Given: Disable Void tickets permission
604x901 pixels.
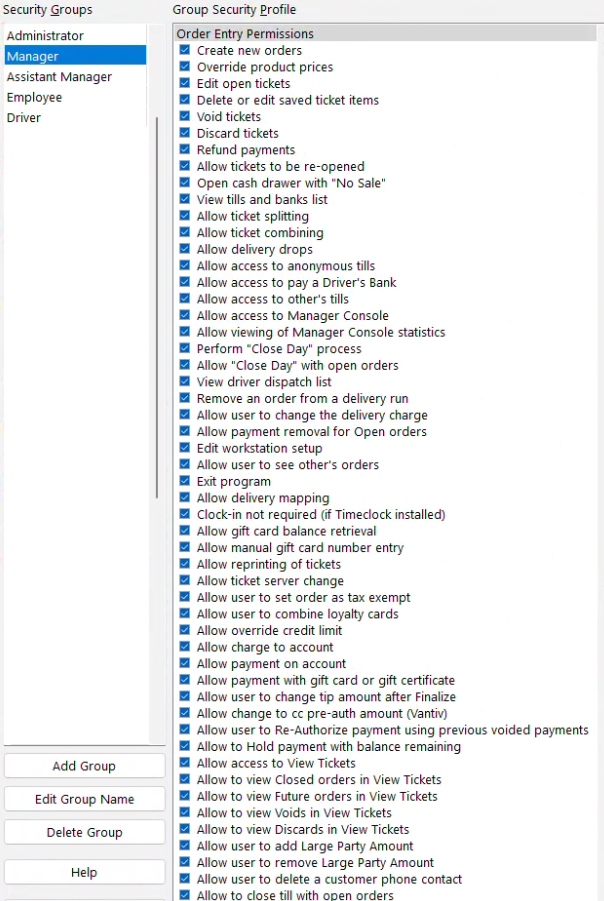Looking at the screenshot, I should [184, 116].
